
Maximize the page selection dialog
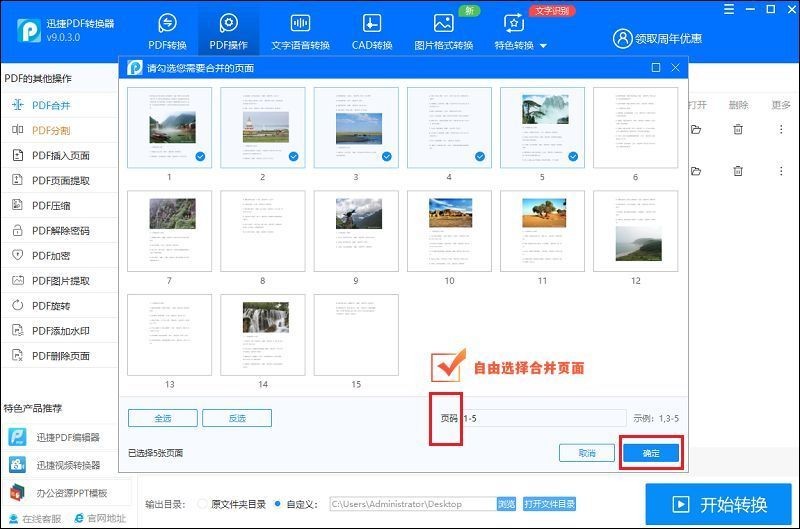(x=656, y=67)
